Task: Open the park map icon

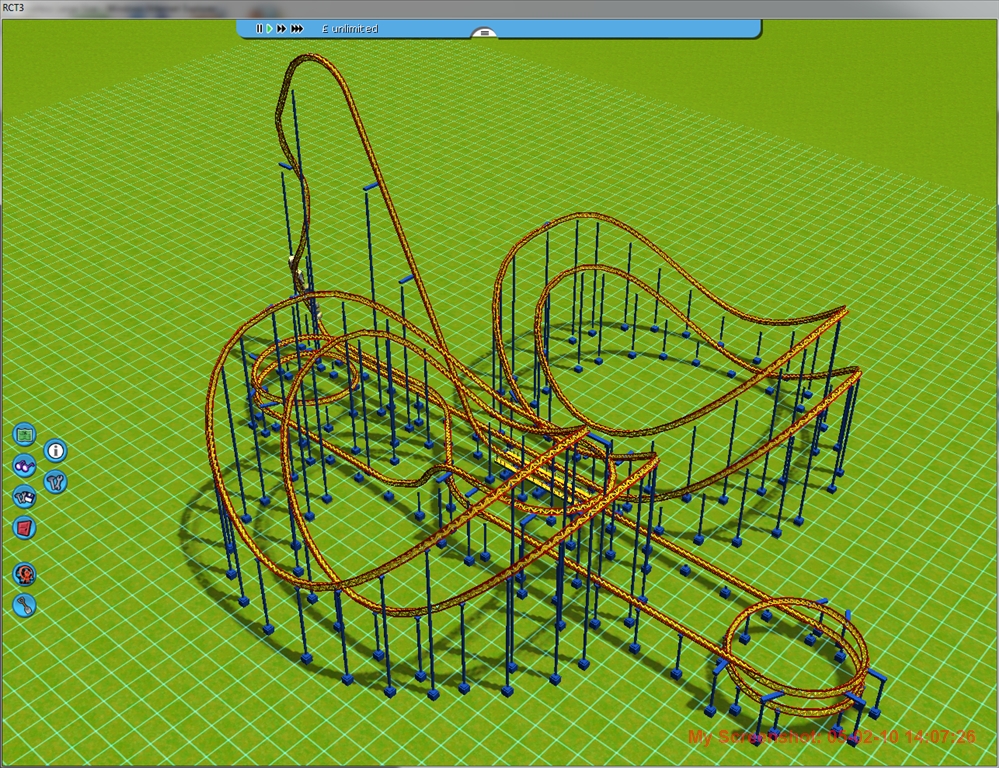Action: 25,435
